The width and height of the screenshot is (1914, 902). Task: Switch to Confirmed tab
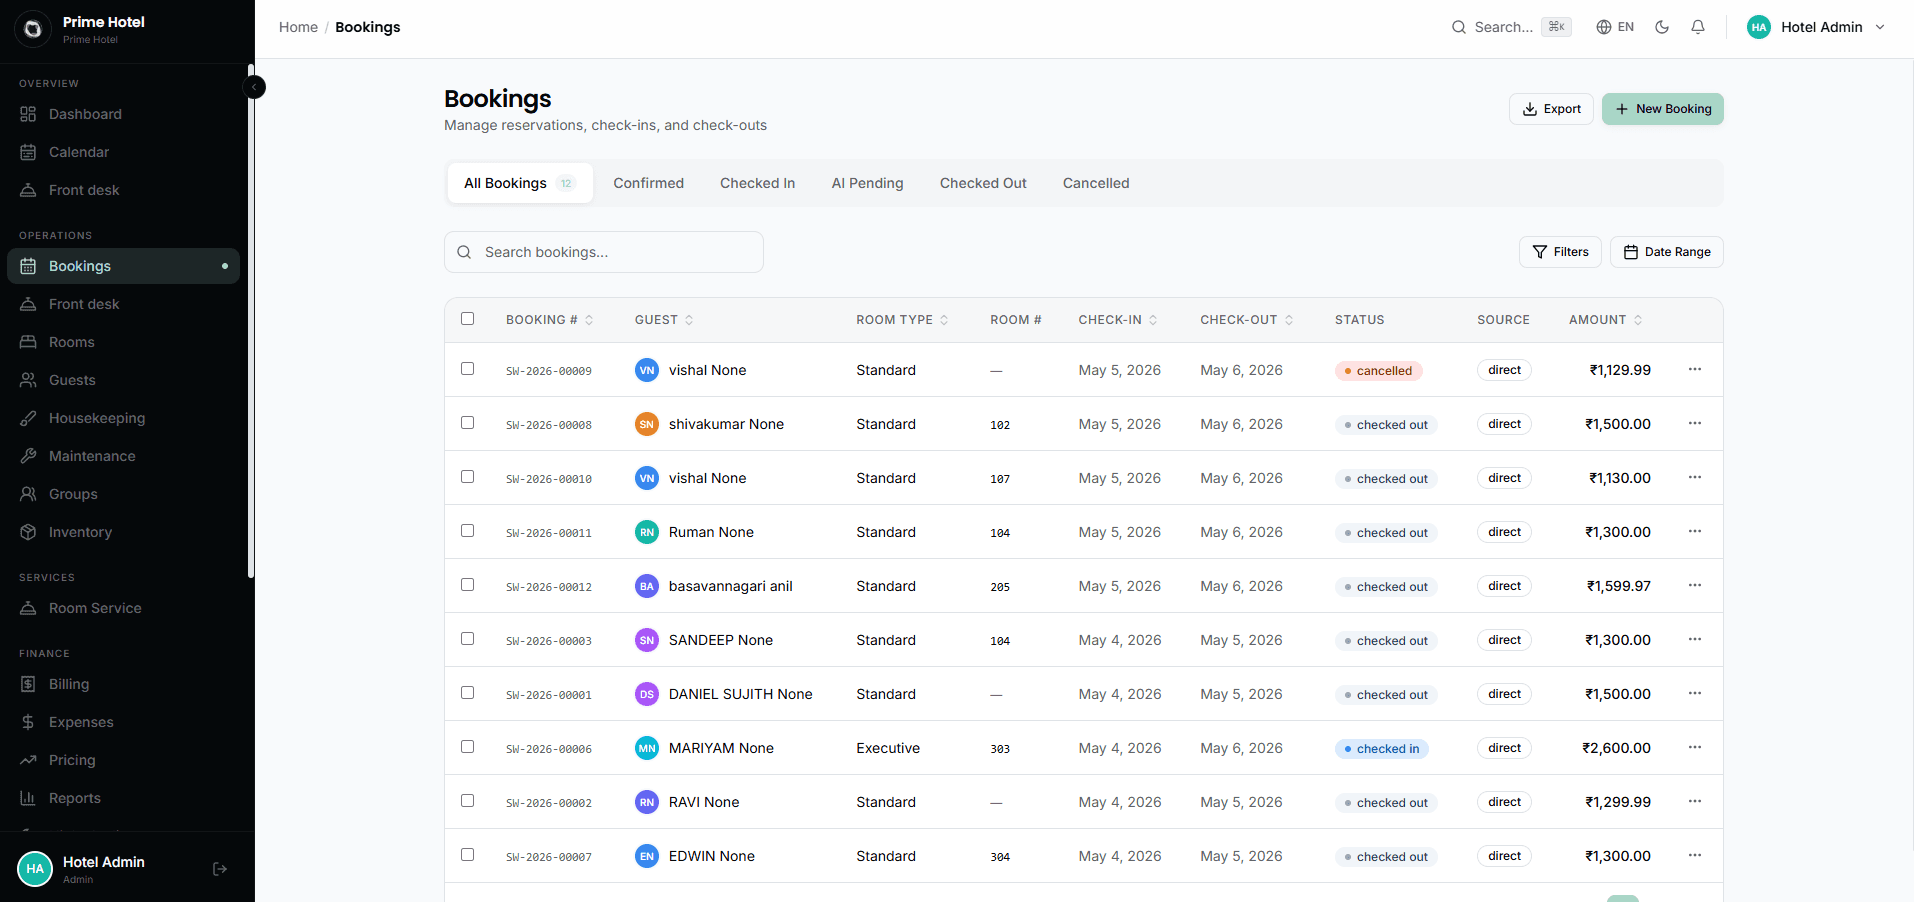pyautogui.click(x=648, y=183)
